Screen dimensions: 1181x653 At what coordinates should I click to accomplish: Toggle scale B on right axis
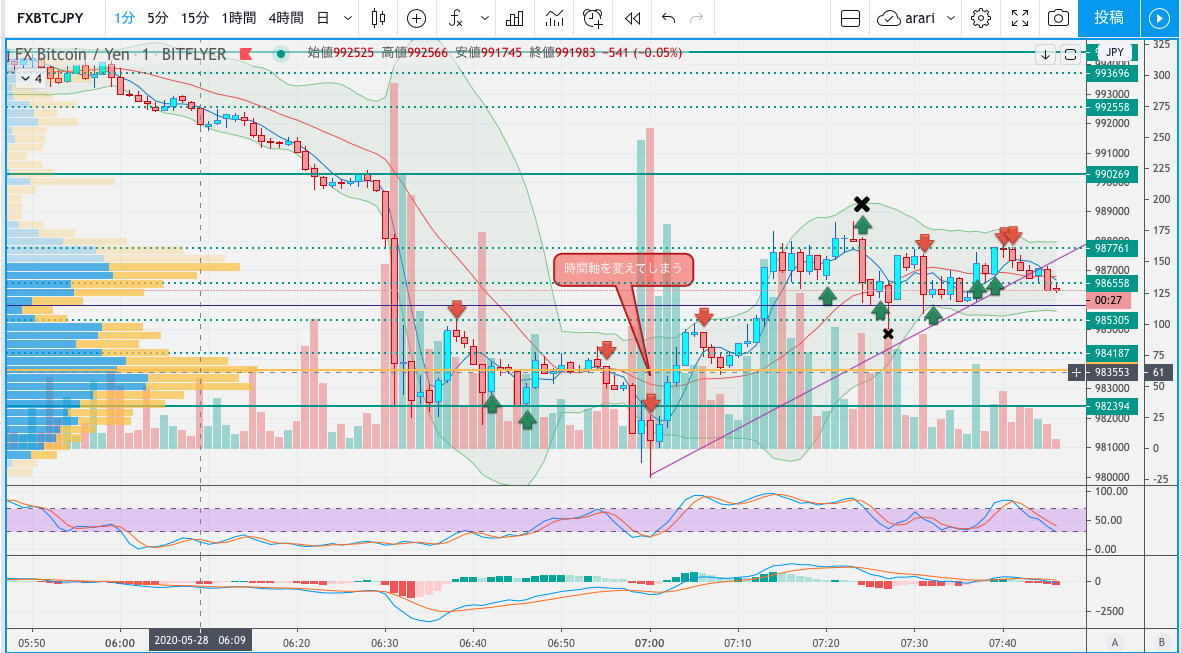(x=1161, y=641)
